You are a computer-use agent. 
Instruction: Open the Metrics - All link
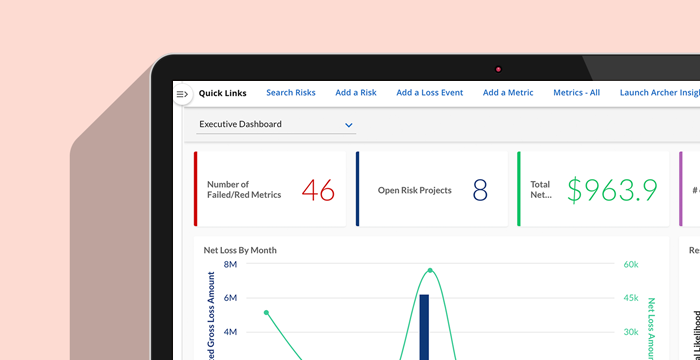[576, 93]
